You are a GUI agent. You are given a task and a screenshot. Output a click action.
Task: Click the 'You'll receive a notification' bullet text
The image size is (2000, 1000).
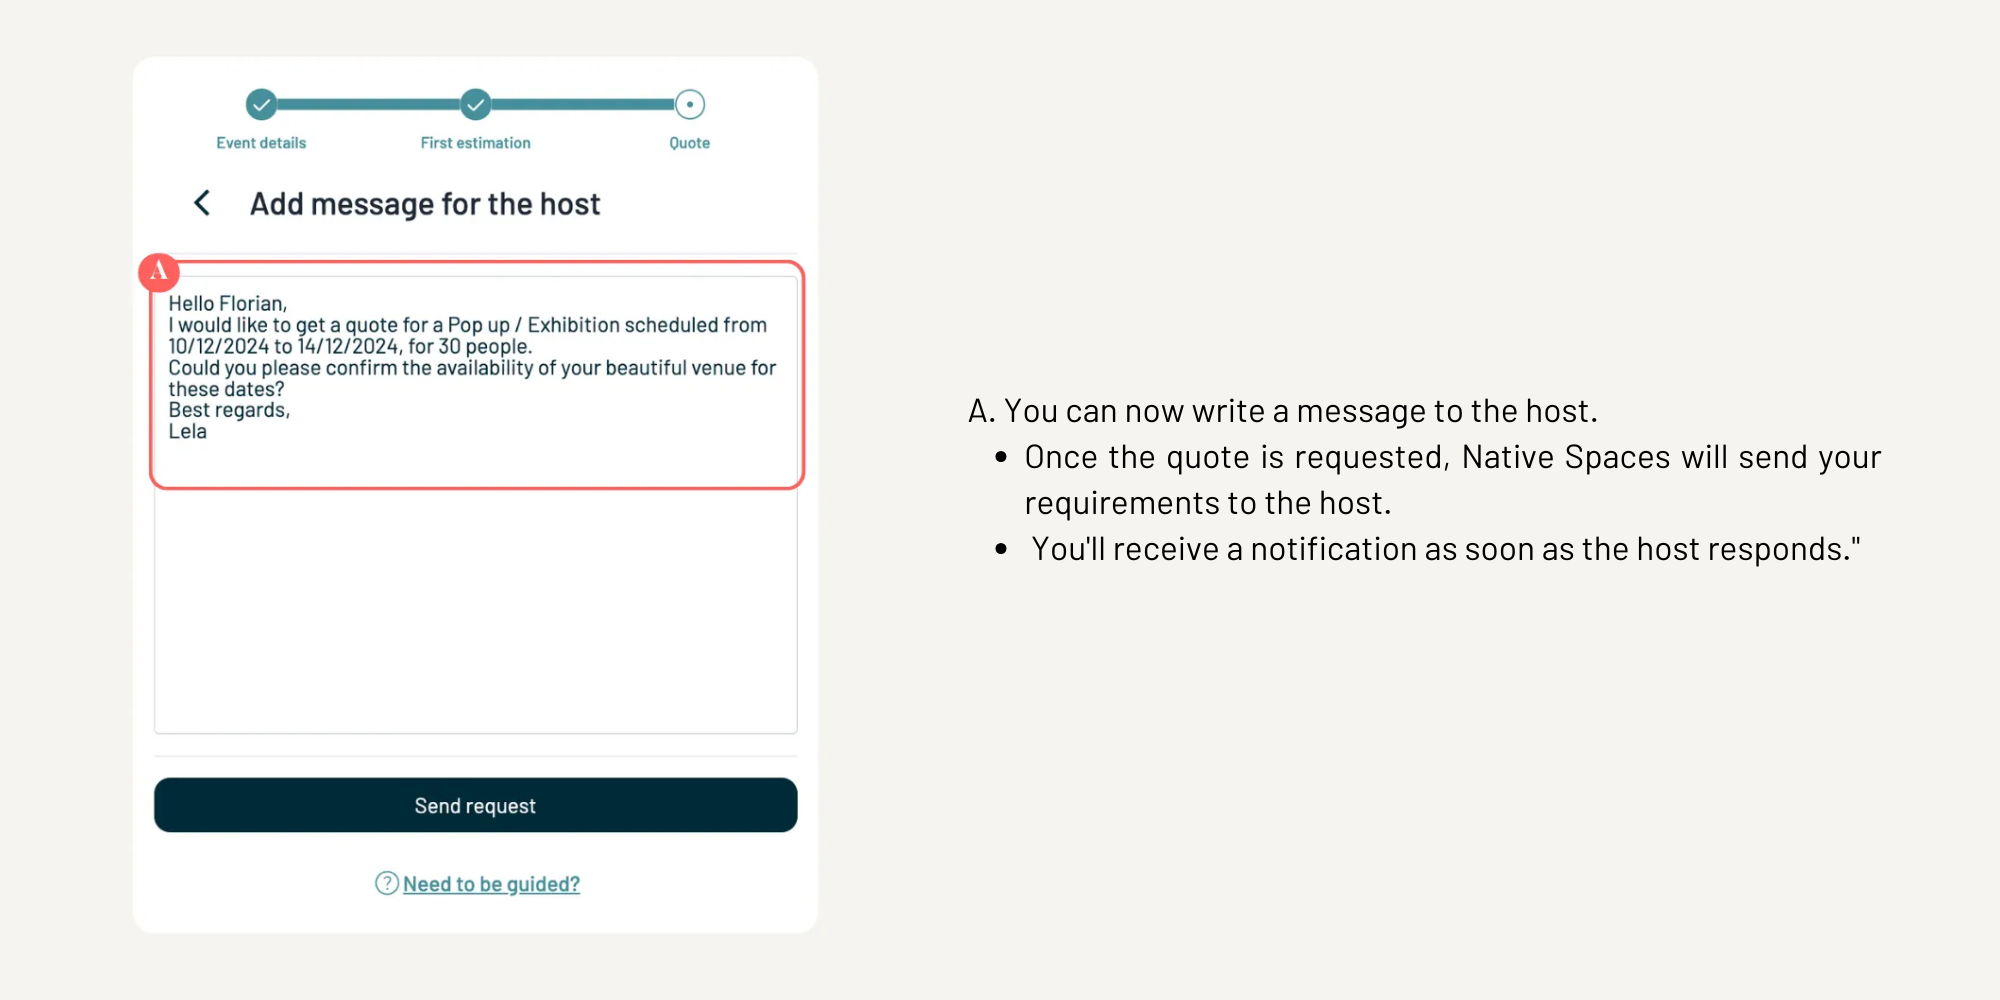tap(1445, 549)
